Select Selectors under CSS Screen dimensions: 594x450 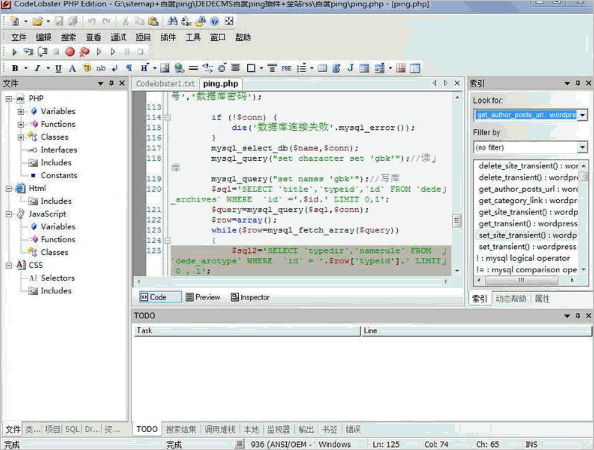(x=58, y=278)
